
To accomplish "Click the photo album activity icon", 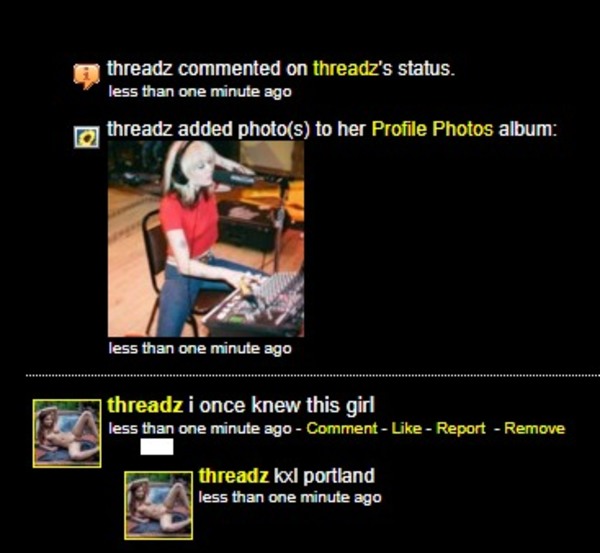I will click(x=86, y=137).
